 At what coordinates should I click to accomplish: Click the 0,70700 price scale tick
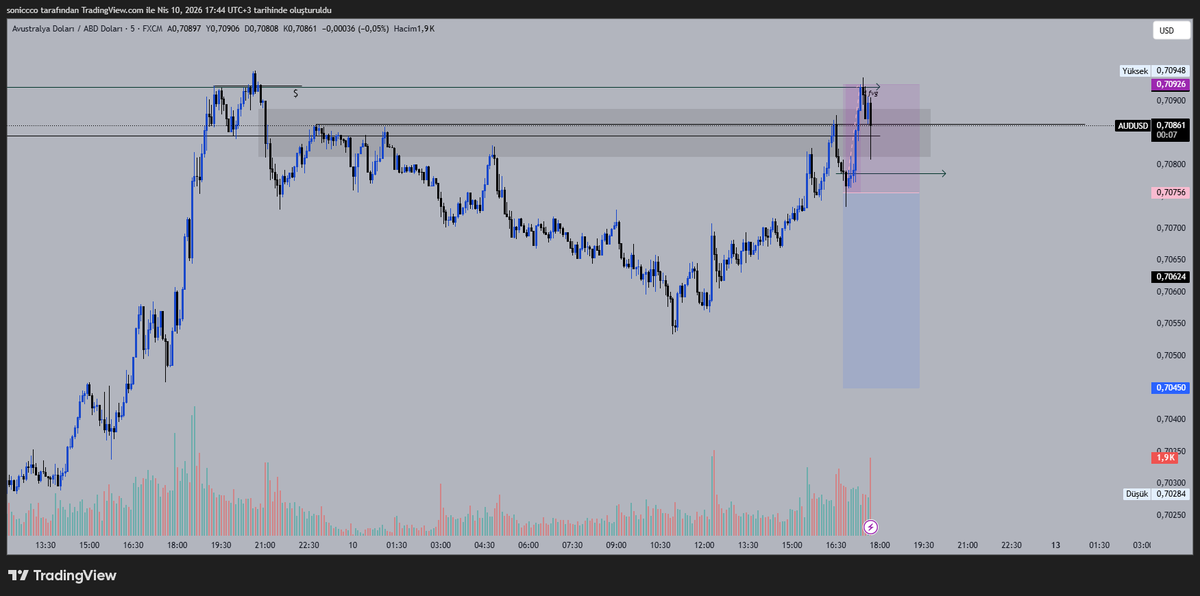pos(1170,228)
